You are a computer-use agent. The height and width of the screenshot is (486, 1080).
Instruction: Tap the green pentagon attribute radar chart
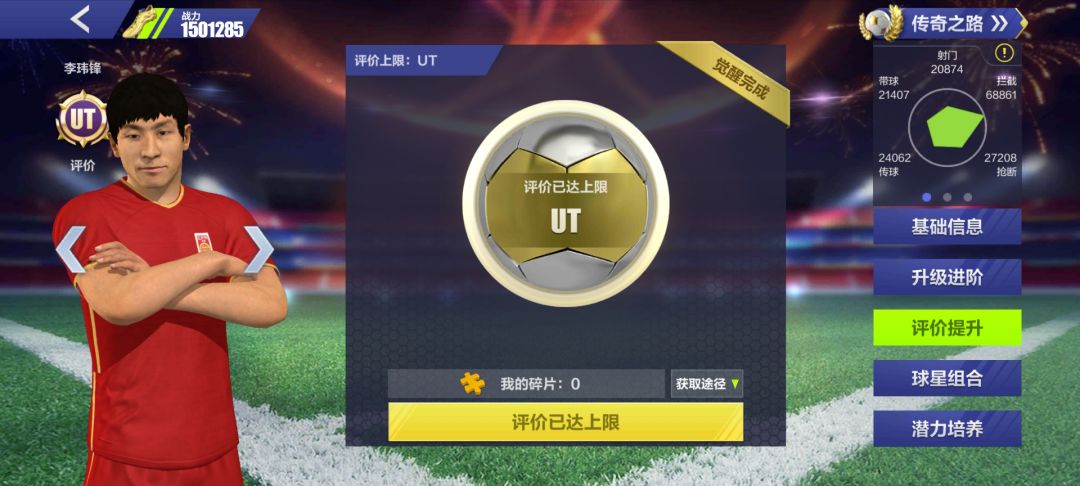click(954, 127)
